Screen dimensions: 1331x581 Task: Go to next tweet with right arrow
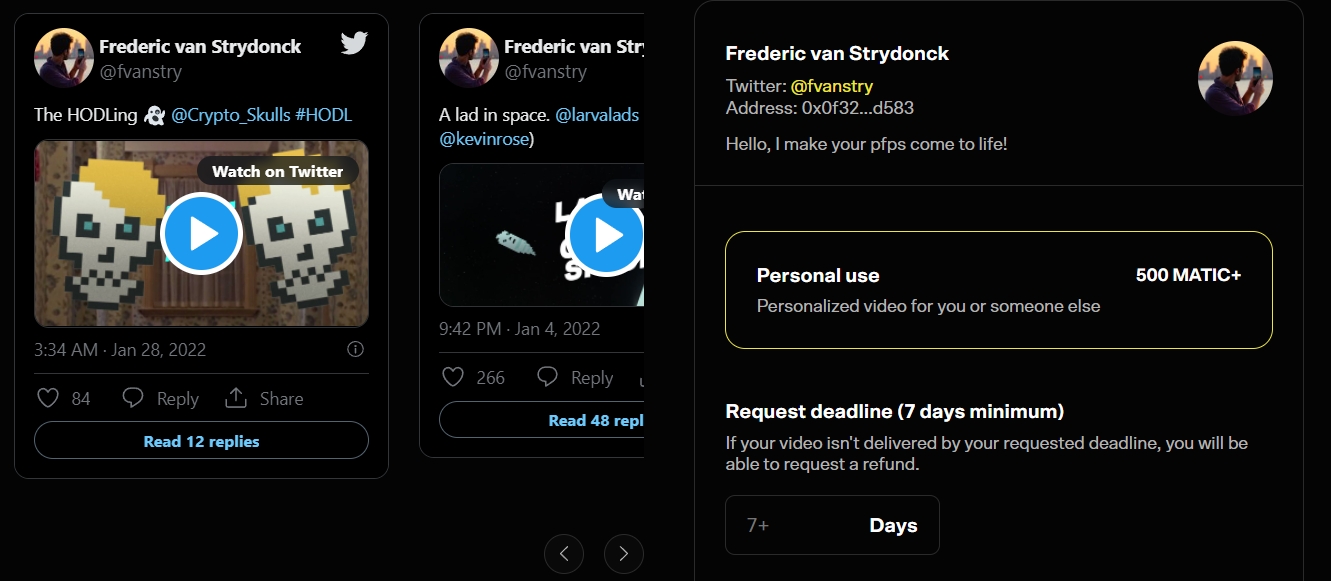(x=624, y=553)
